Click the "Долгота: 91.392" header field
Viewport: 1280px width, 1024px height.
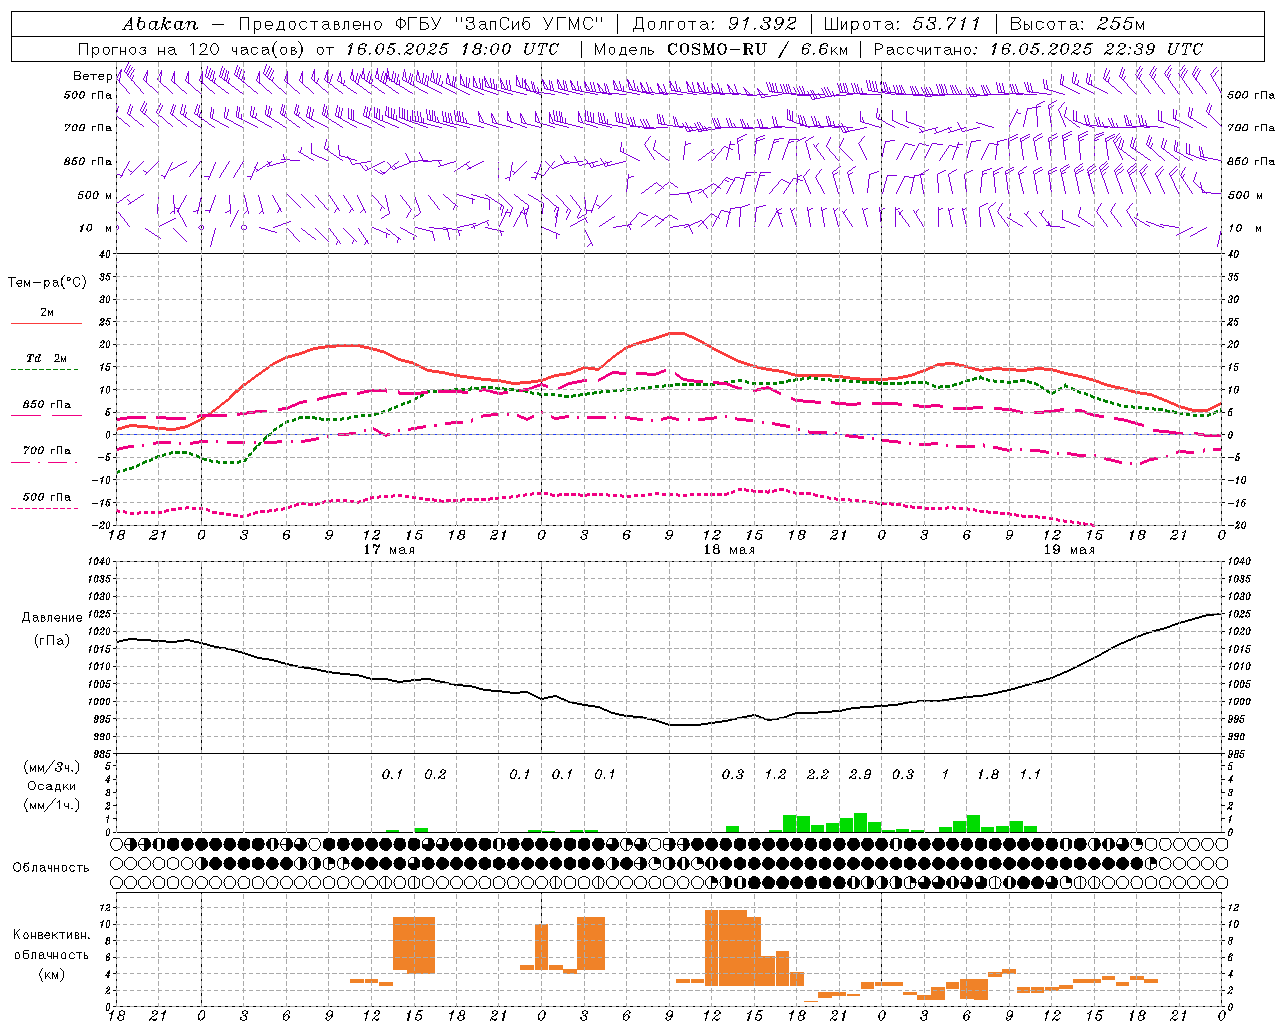coord(715,24)
